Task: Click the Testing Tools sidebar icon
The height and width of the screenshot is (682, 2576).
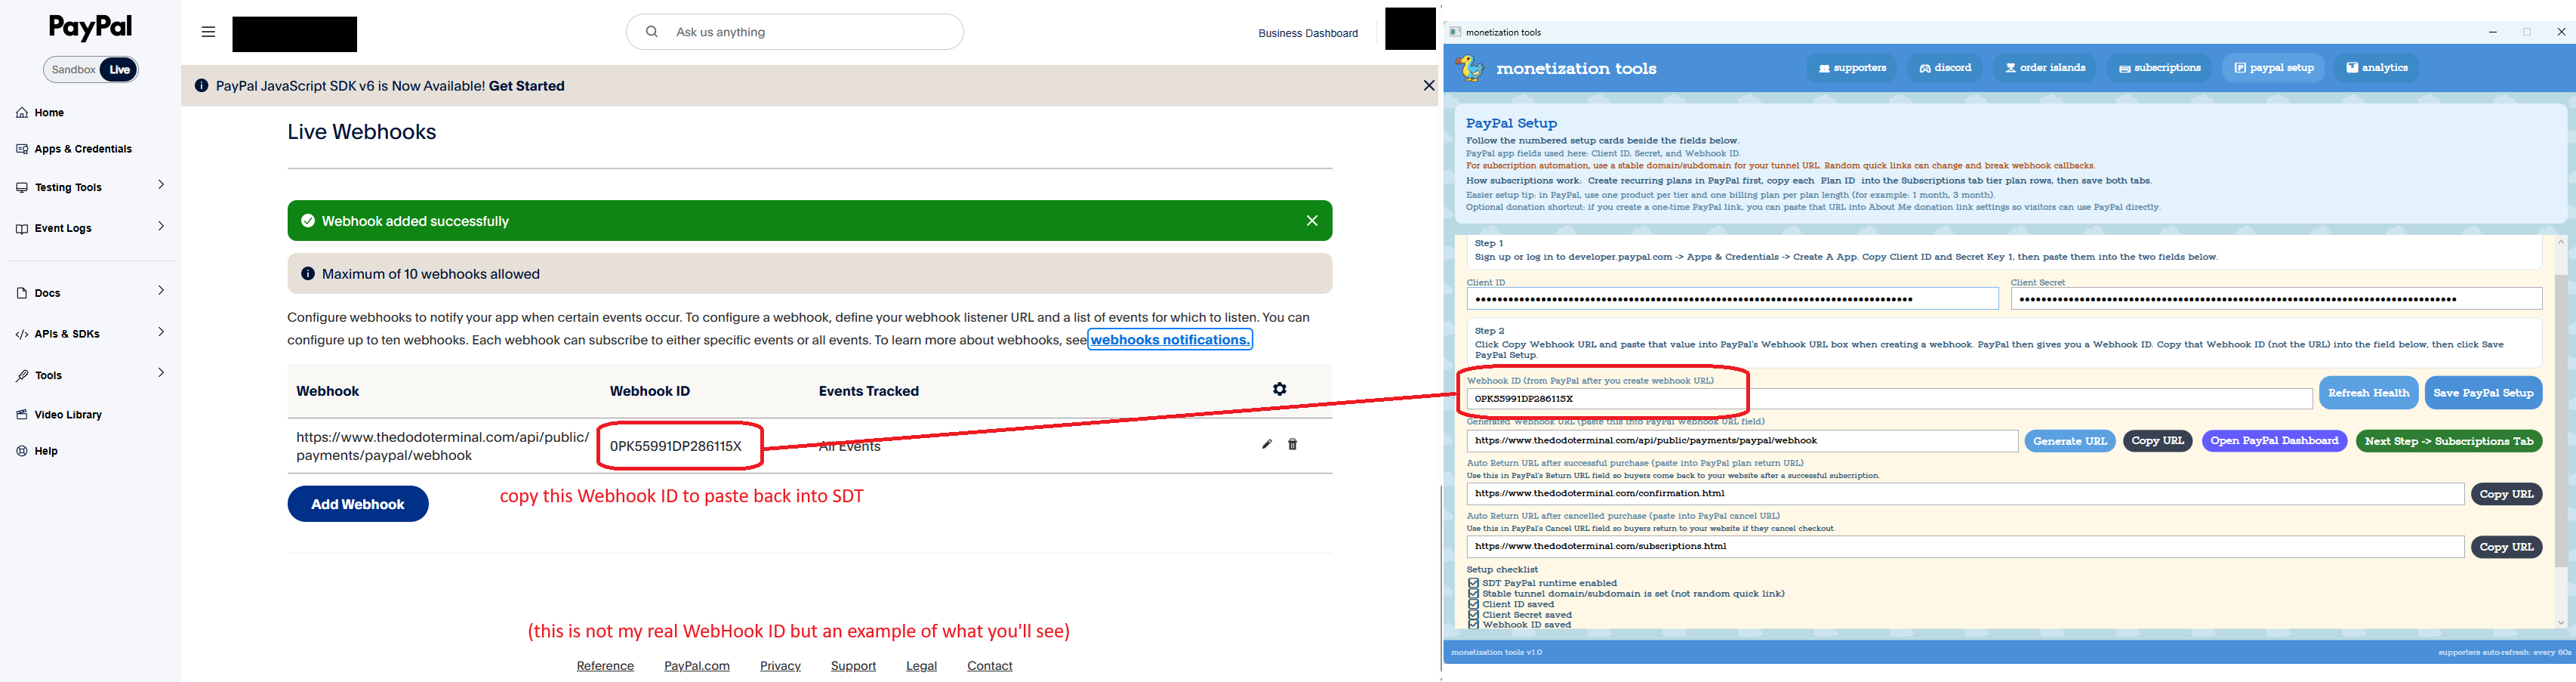Action: (22, 187)
